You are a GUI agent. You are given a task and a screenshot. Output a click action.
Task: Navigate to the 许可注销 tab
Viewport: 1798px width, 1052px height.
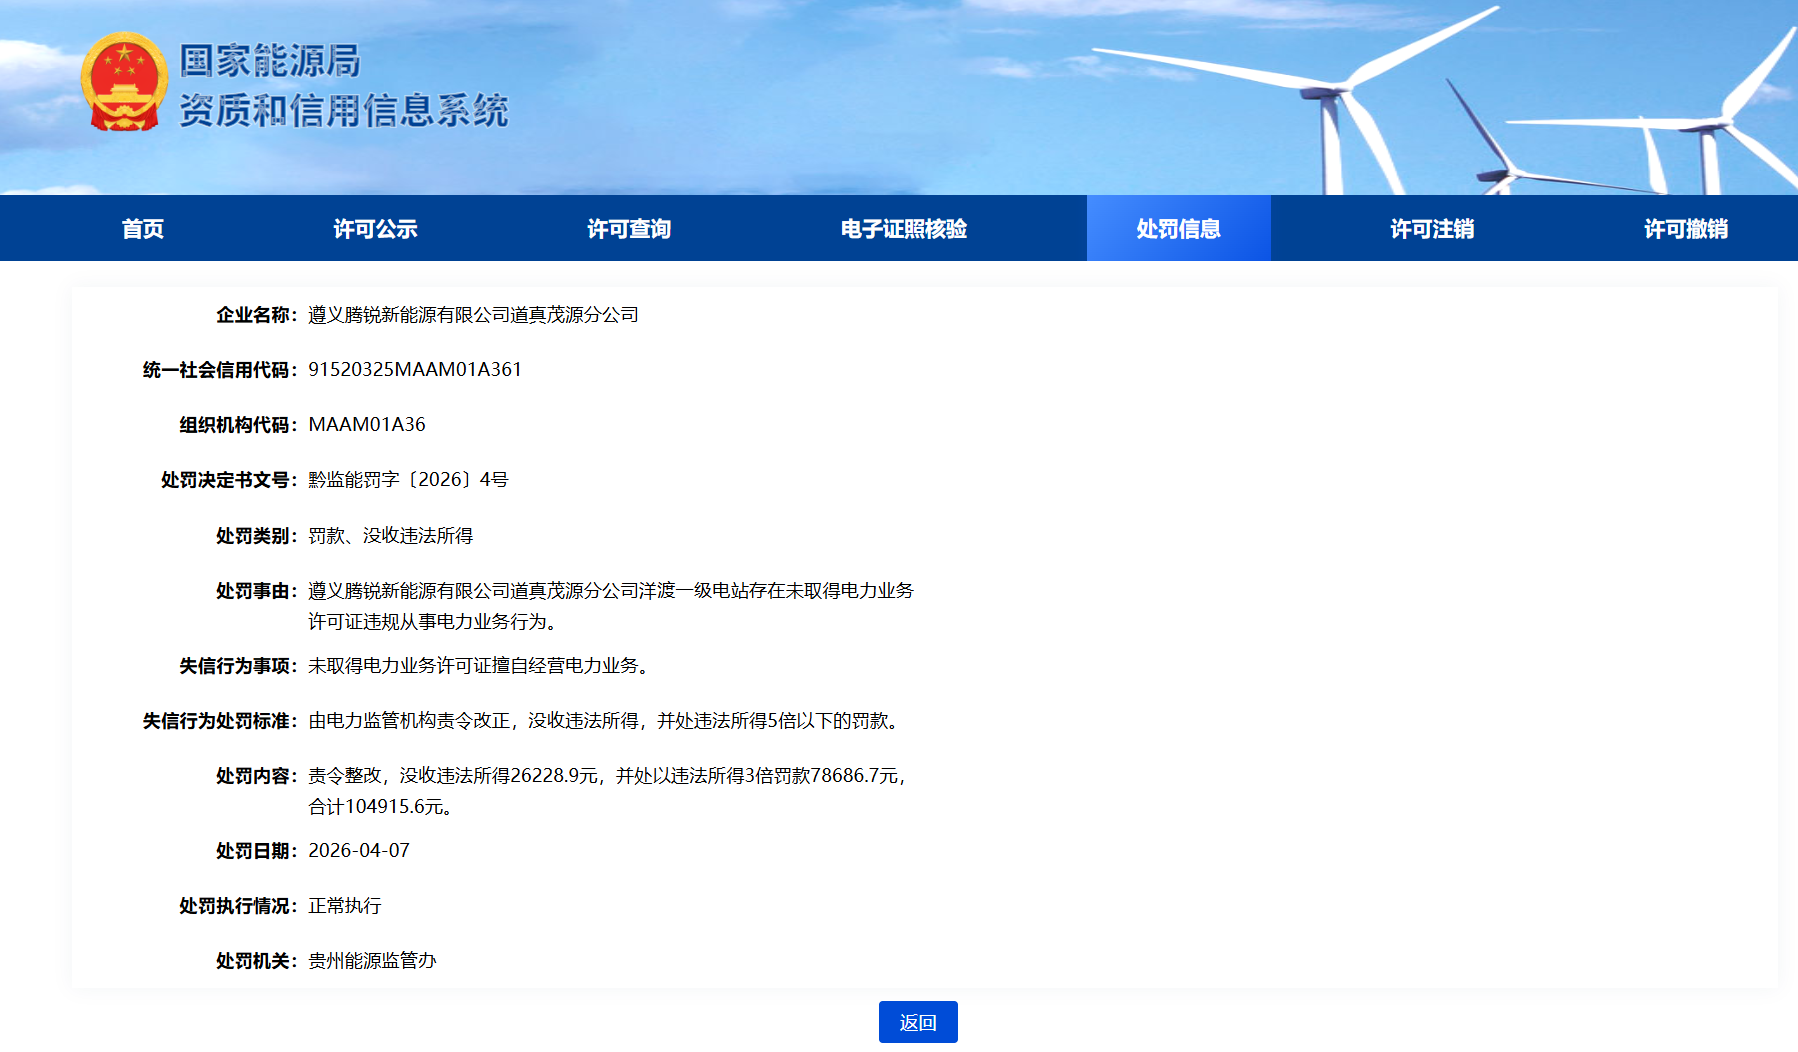(1432, 229)
